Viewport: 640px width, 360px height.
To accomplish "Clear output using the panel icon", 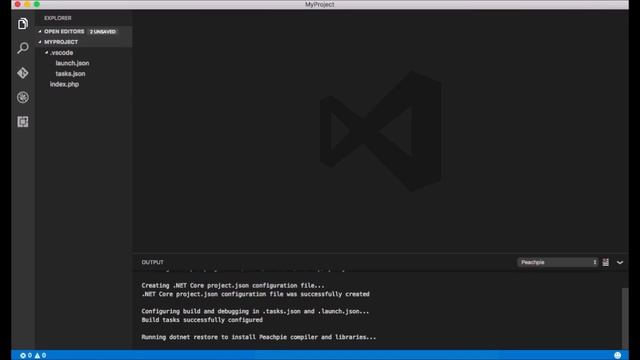I will [606, 262].
